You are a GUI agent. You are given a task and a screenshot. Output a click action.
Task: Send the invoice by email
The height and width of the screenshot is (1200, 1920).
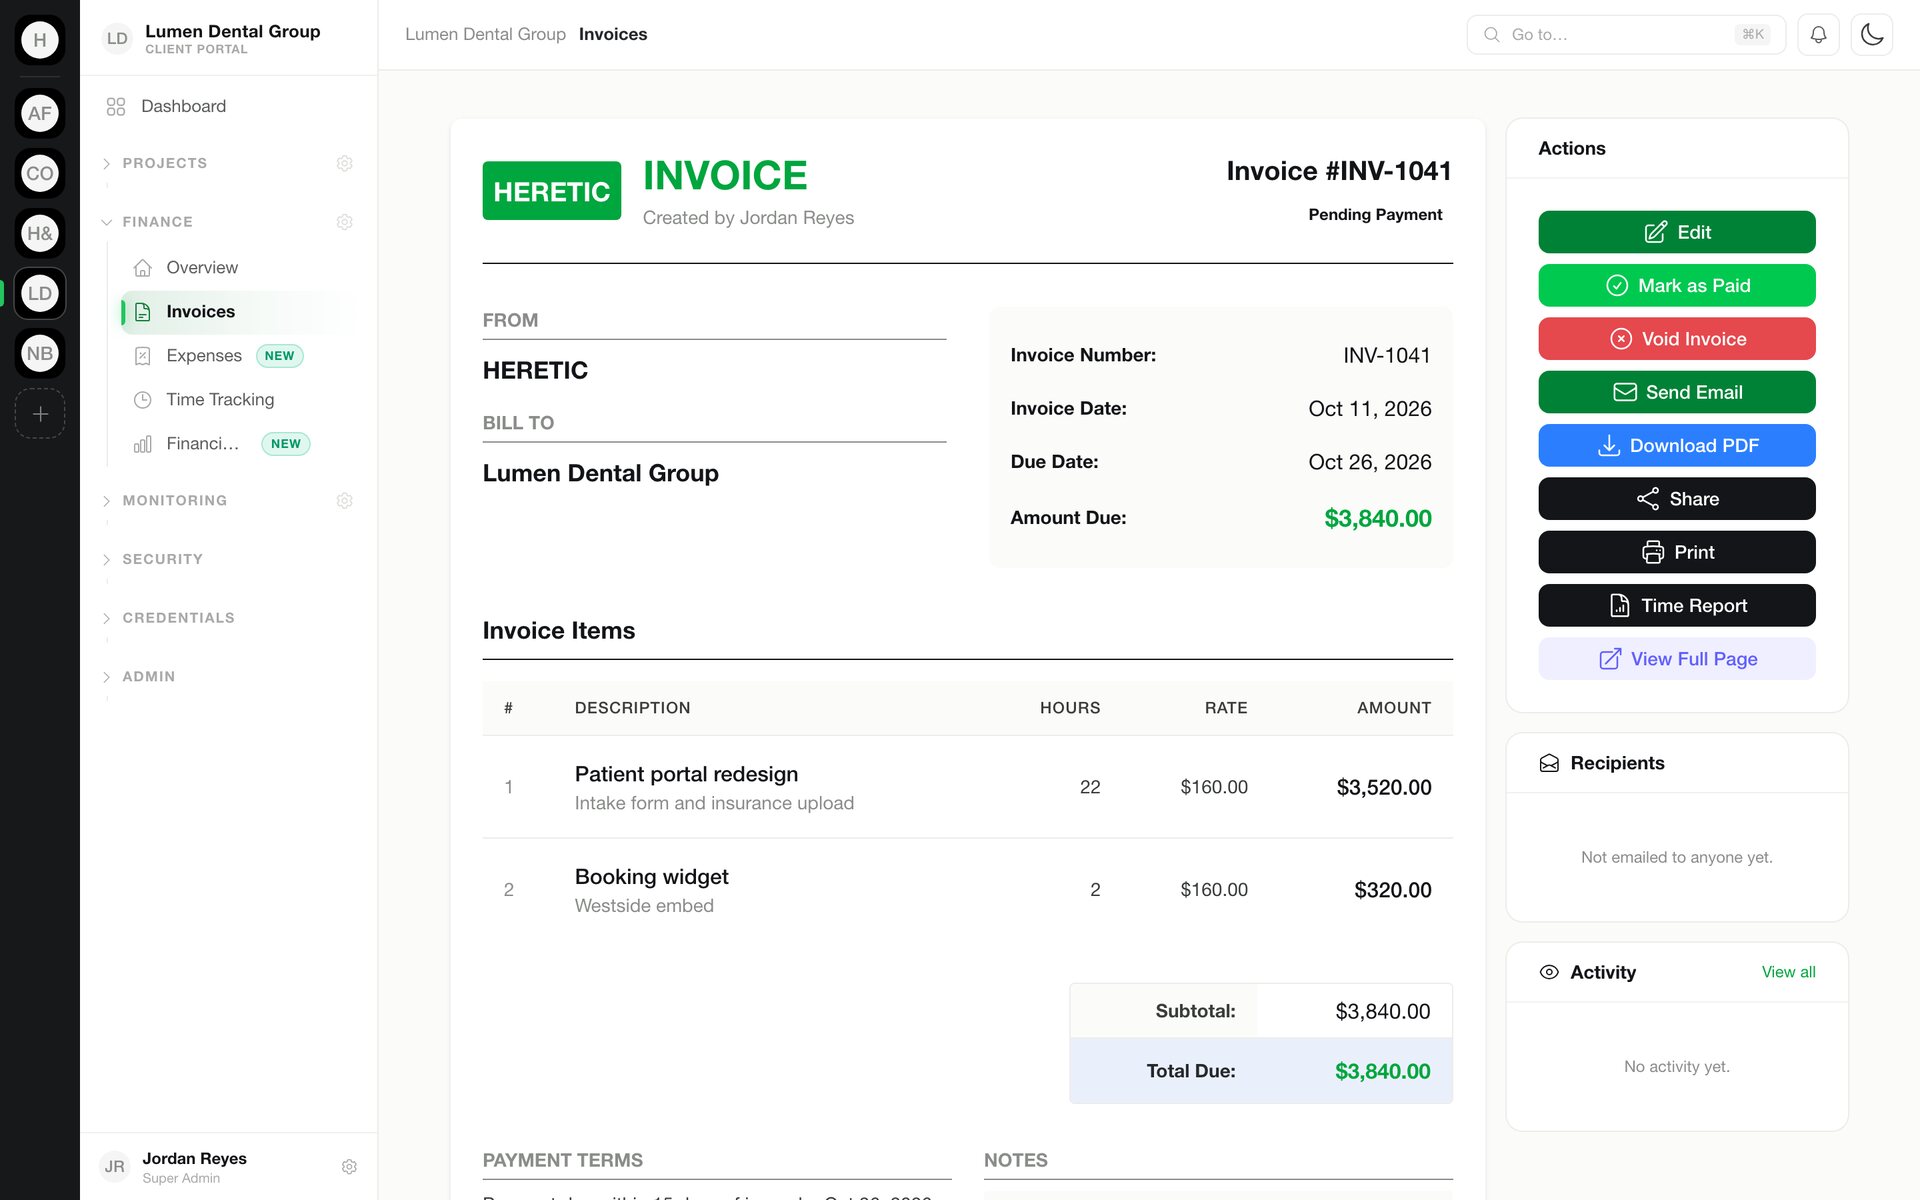tap(1677, 392)
